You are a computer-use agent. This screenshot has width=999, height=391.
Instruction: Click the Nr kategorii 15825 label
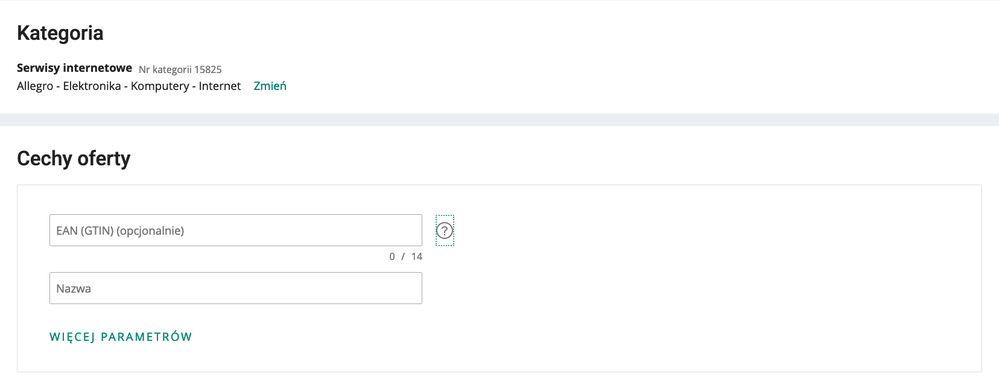tap(180, 69)
